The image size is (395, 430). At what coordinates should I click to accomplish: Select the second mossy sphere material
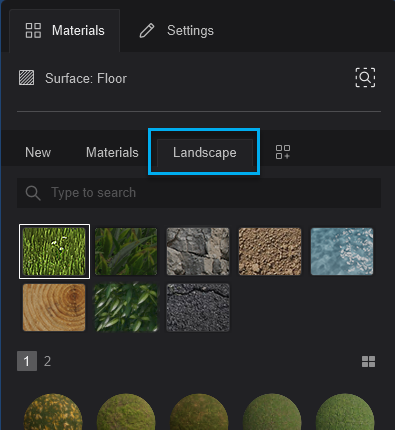(126, 412)
